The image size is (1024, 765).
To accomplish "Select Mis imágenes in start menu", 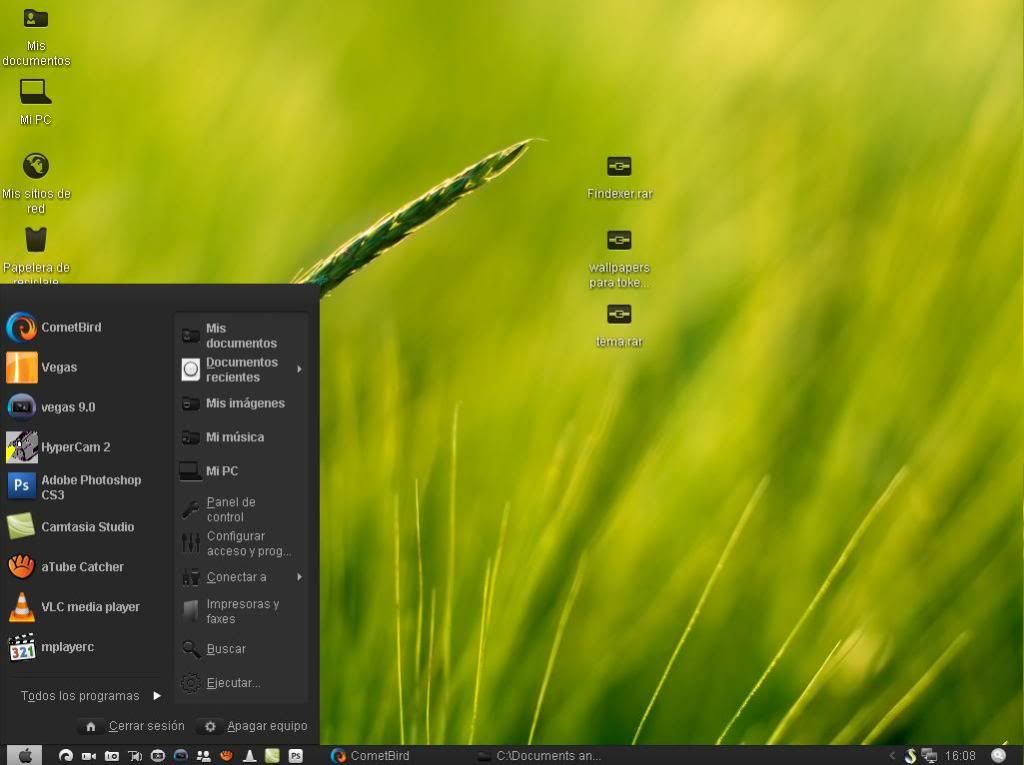I will coord(244,404).
